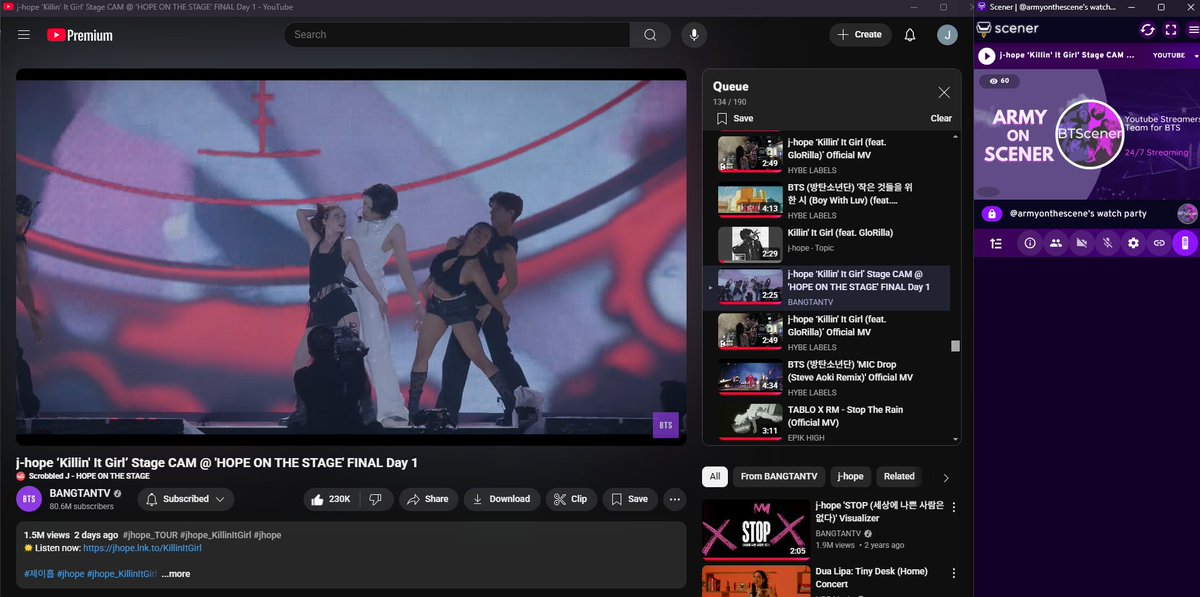This screenshot has width=1200, height=597.
Task: Dislike the video
Action: (375, 499)
